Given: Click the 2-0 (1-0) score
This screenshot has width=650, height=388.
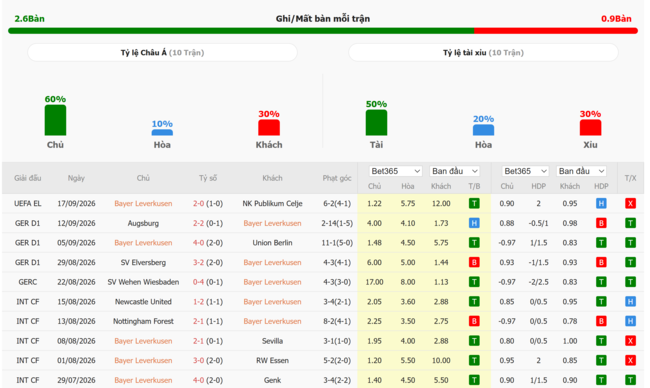Looking at the screenshot, I should coord(208,204).
